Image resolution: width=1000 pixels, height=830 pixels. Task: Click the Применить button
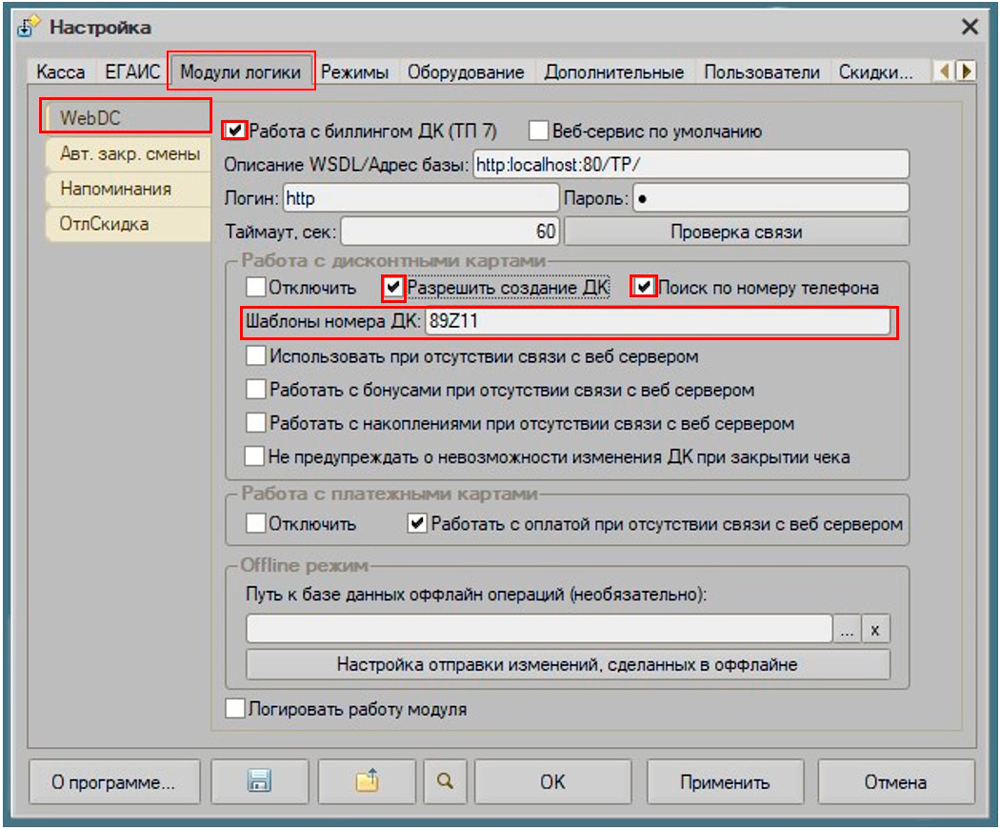click(725, 782)
